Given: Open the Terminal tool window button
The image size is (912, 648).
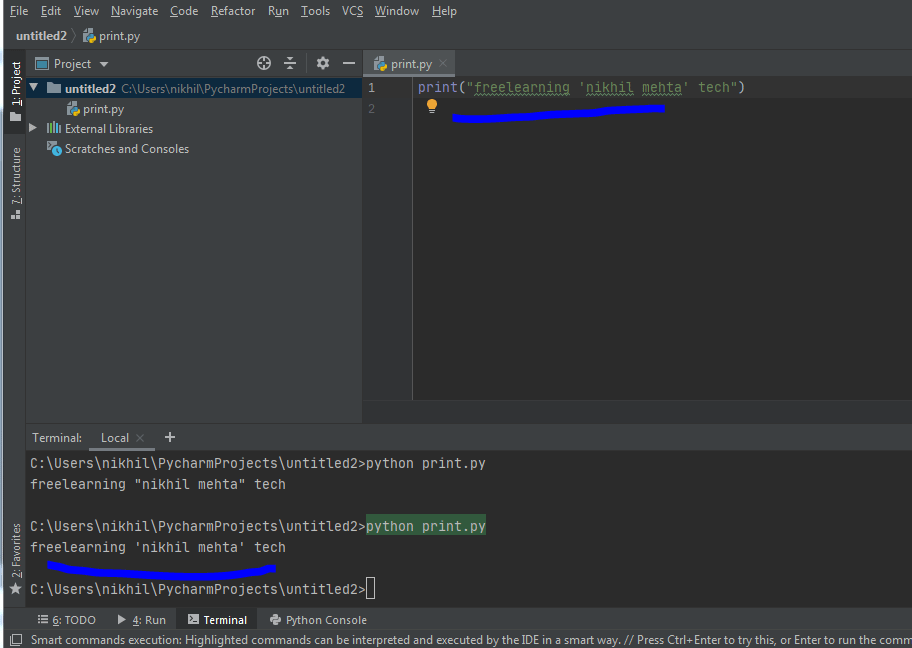Looking at the screenshot, I should [218, 620].
